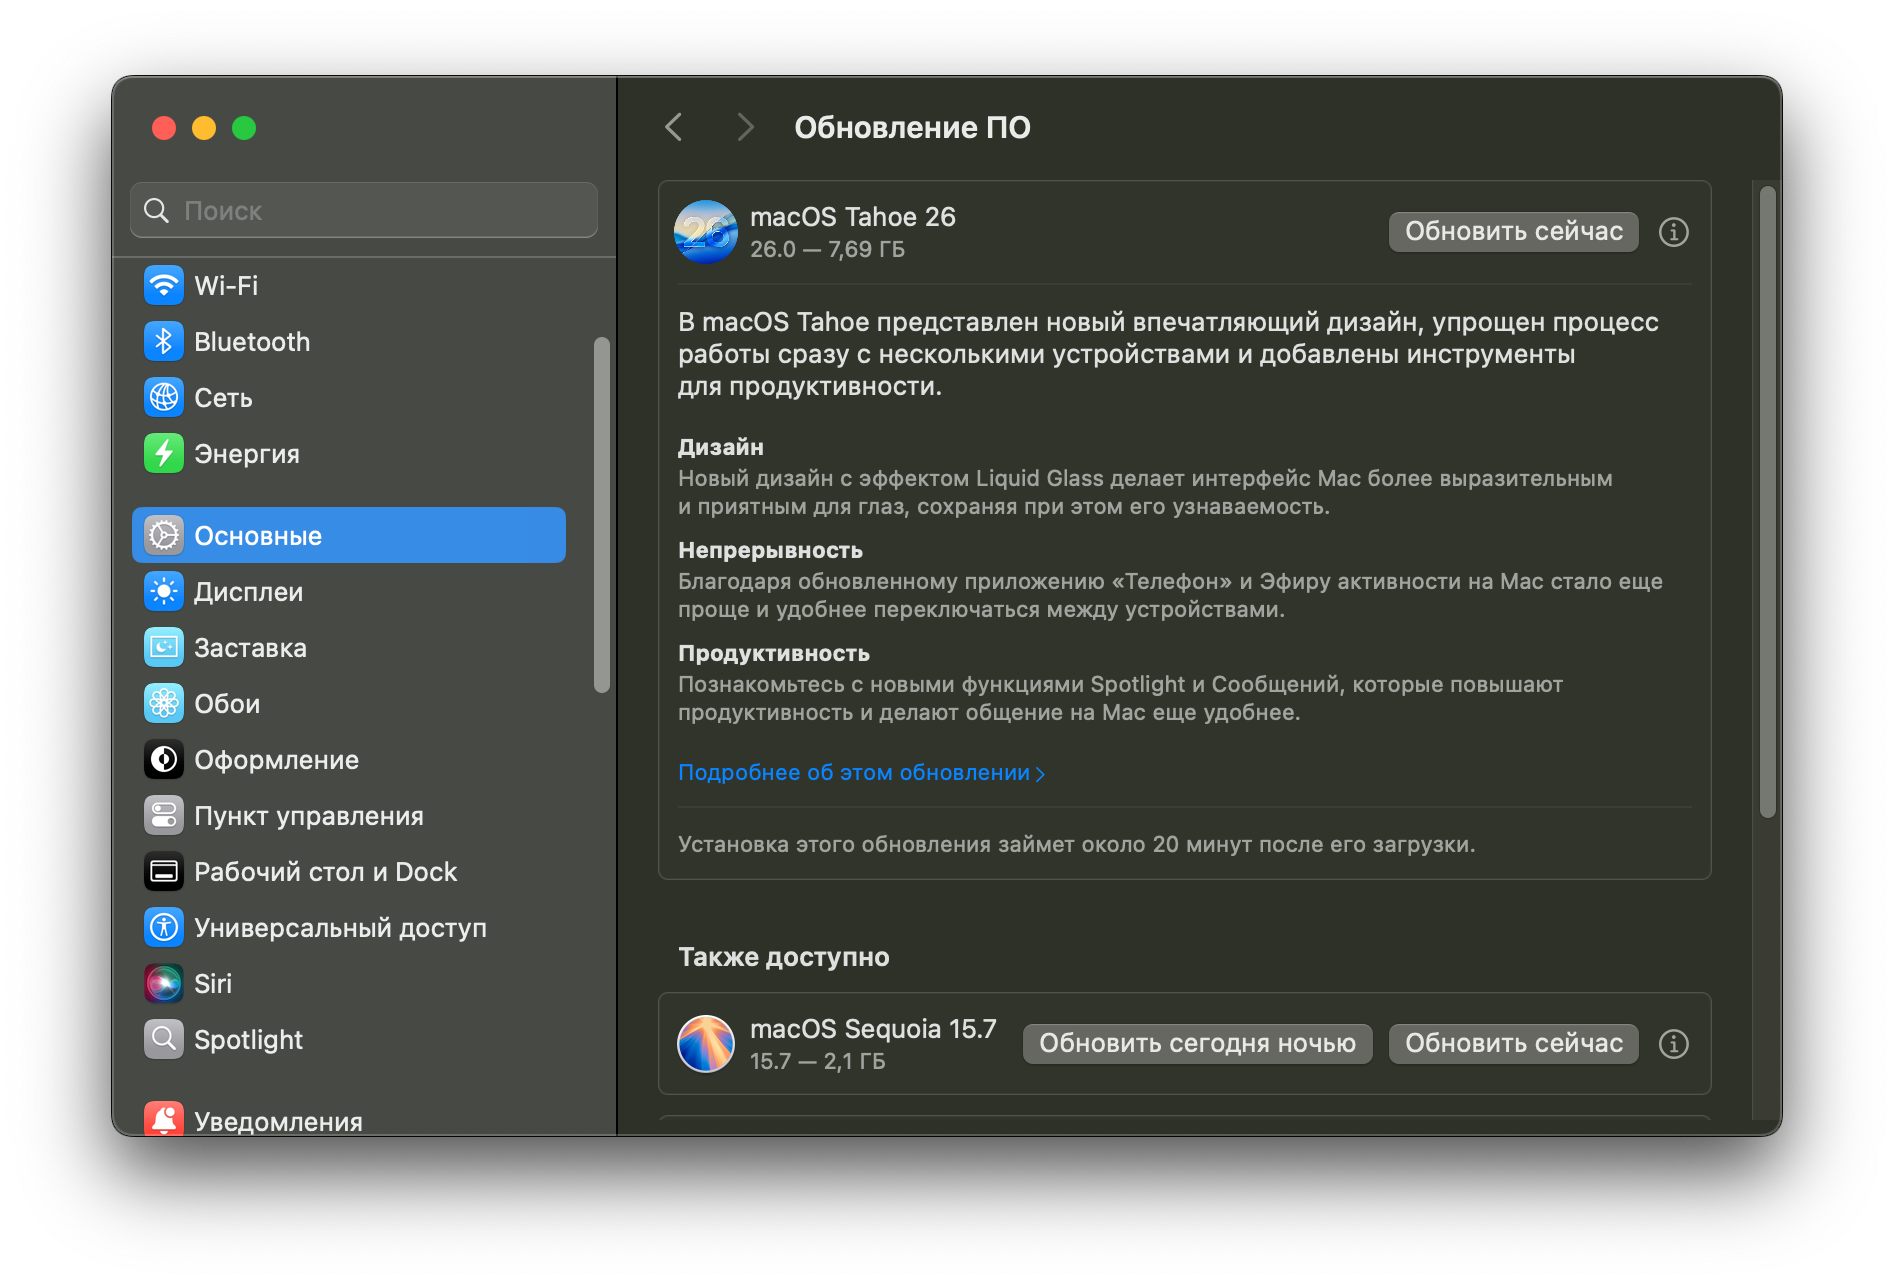Click the Непрерывность heading

pos(770,550)
